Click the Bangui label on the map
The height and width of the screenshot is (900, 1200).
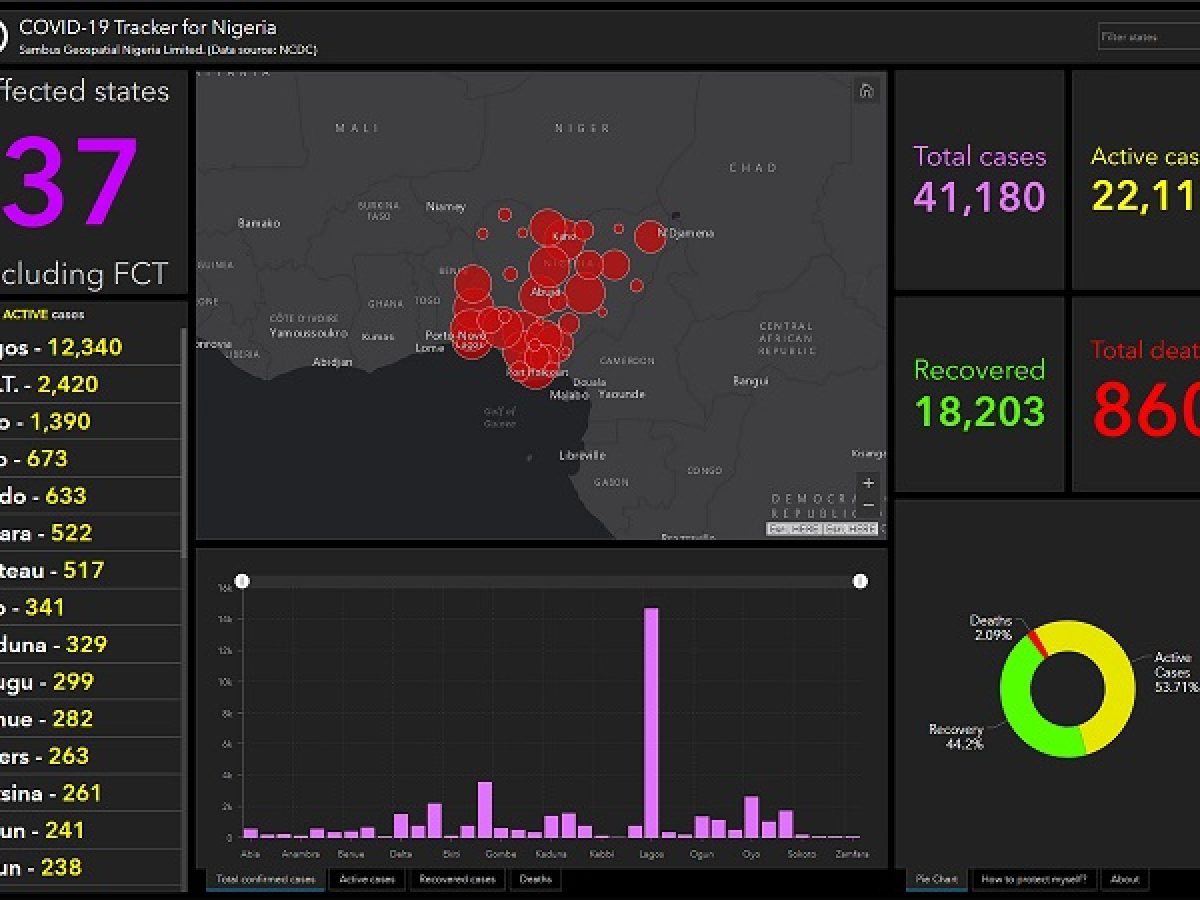pos(750,381)
